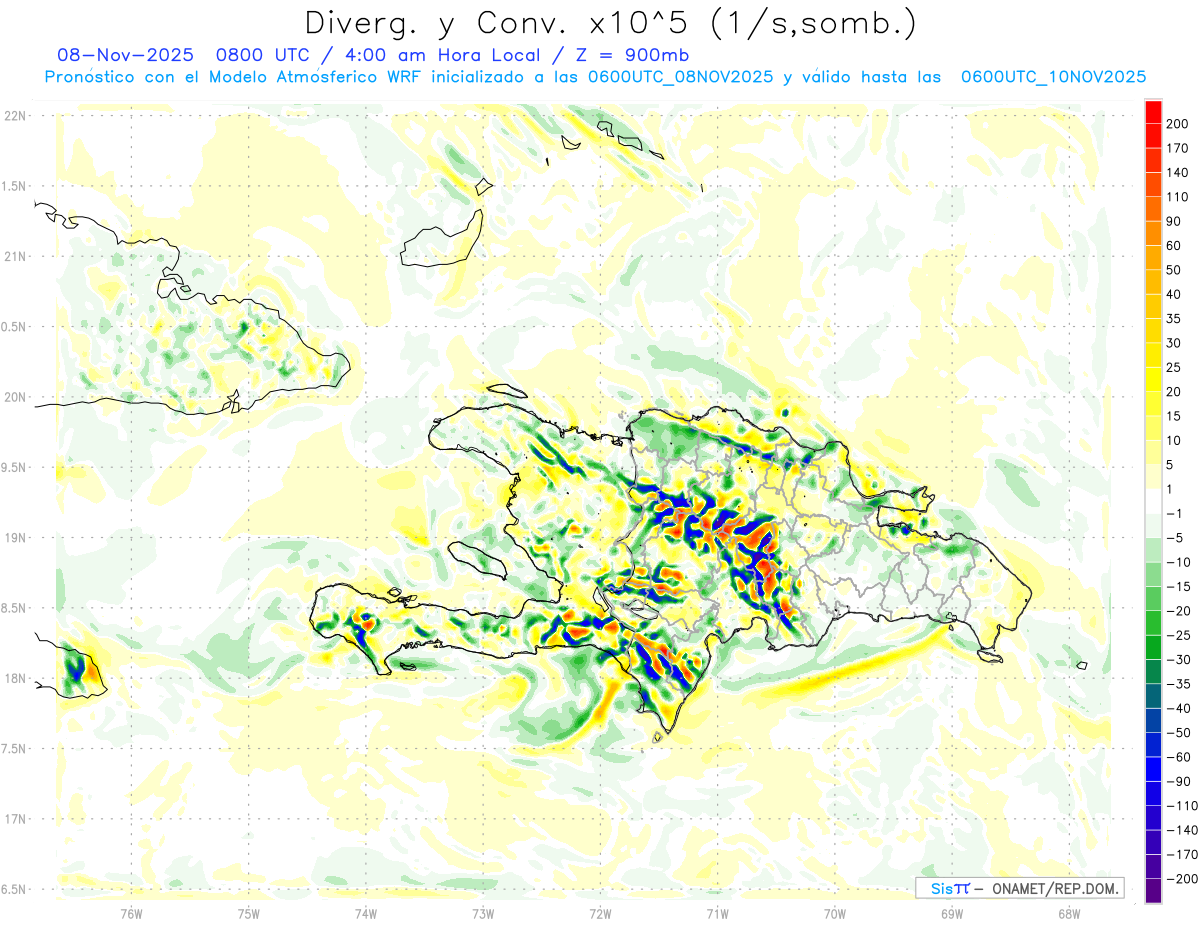Click the colorbar value 200

pos(1178,124)
